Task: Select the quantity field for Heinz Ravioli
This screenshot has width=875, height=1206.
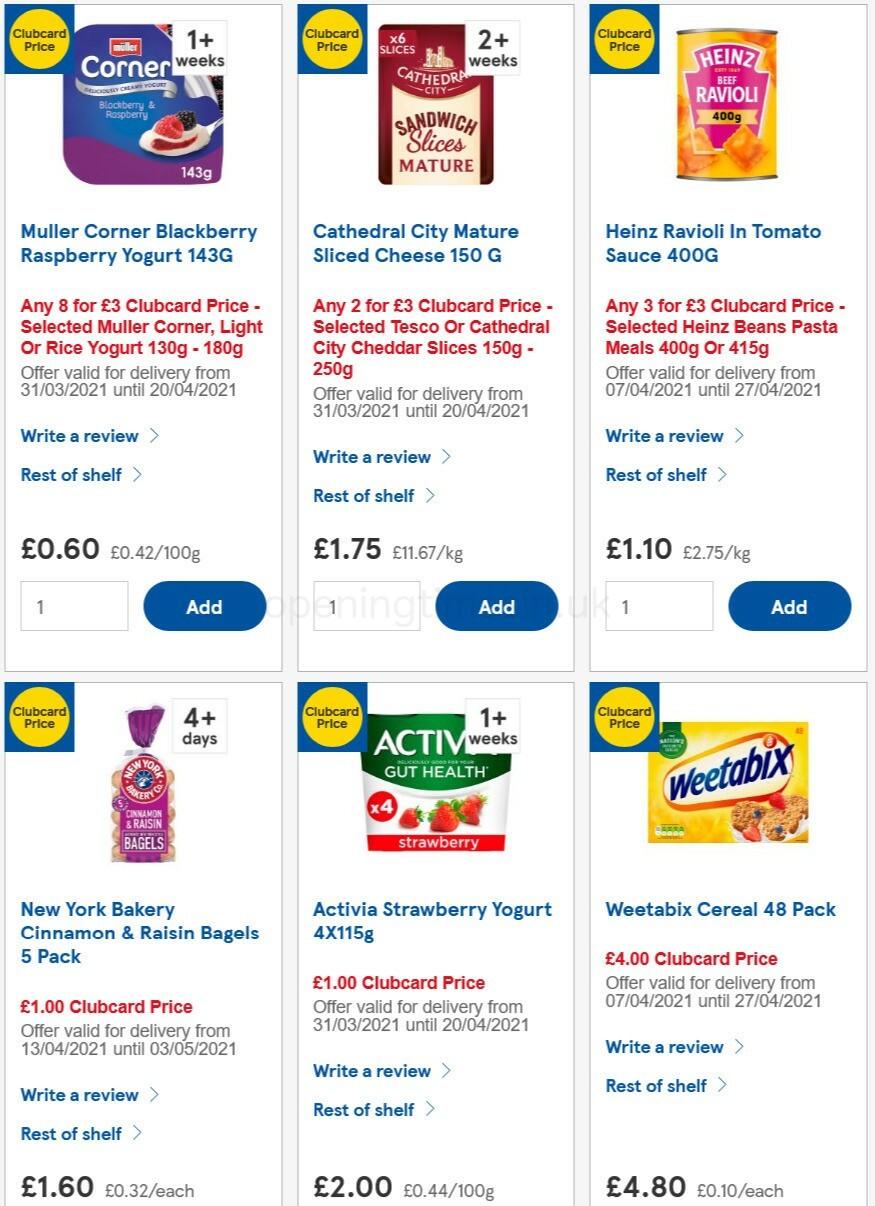Action: pyautogui.click(x=659, y=606)
